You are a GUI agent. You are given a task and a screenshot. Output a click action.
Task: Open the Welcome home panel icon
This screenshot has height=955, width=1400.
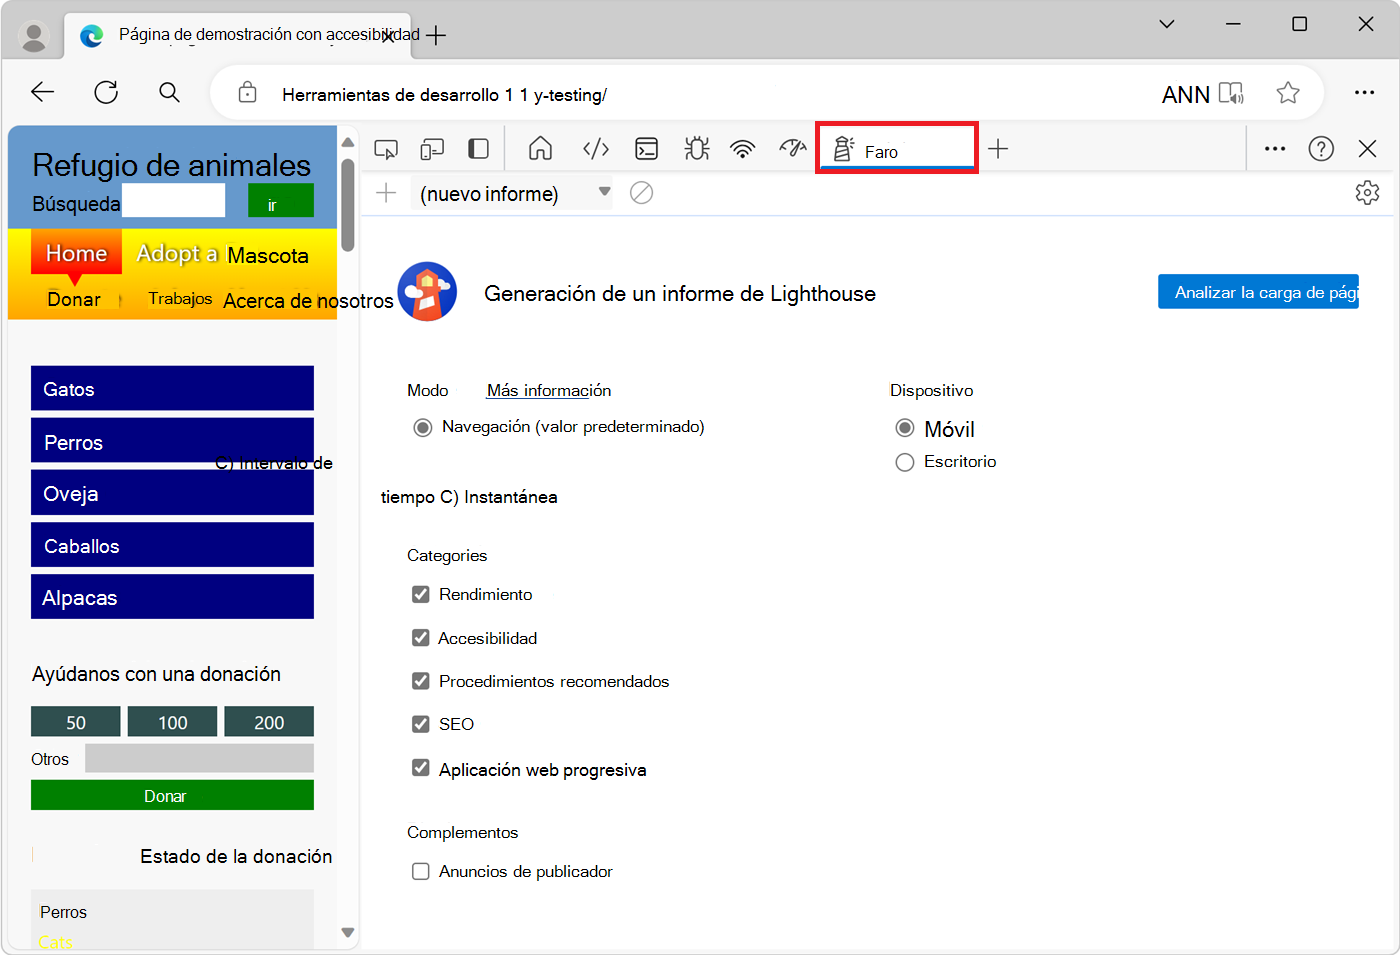coord(540,148)
